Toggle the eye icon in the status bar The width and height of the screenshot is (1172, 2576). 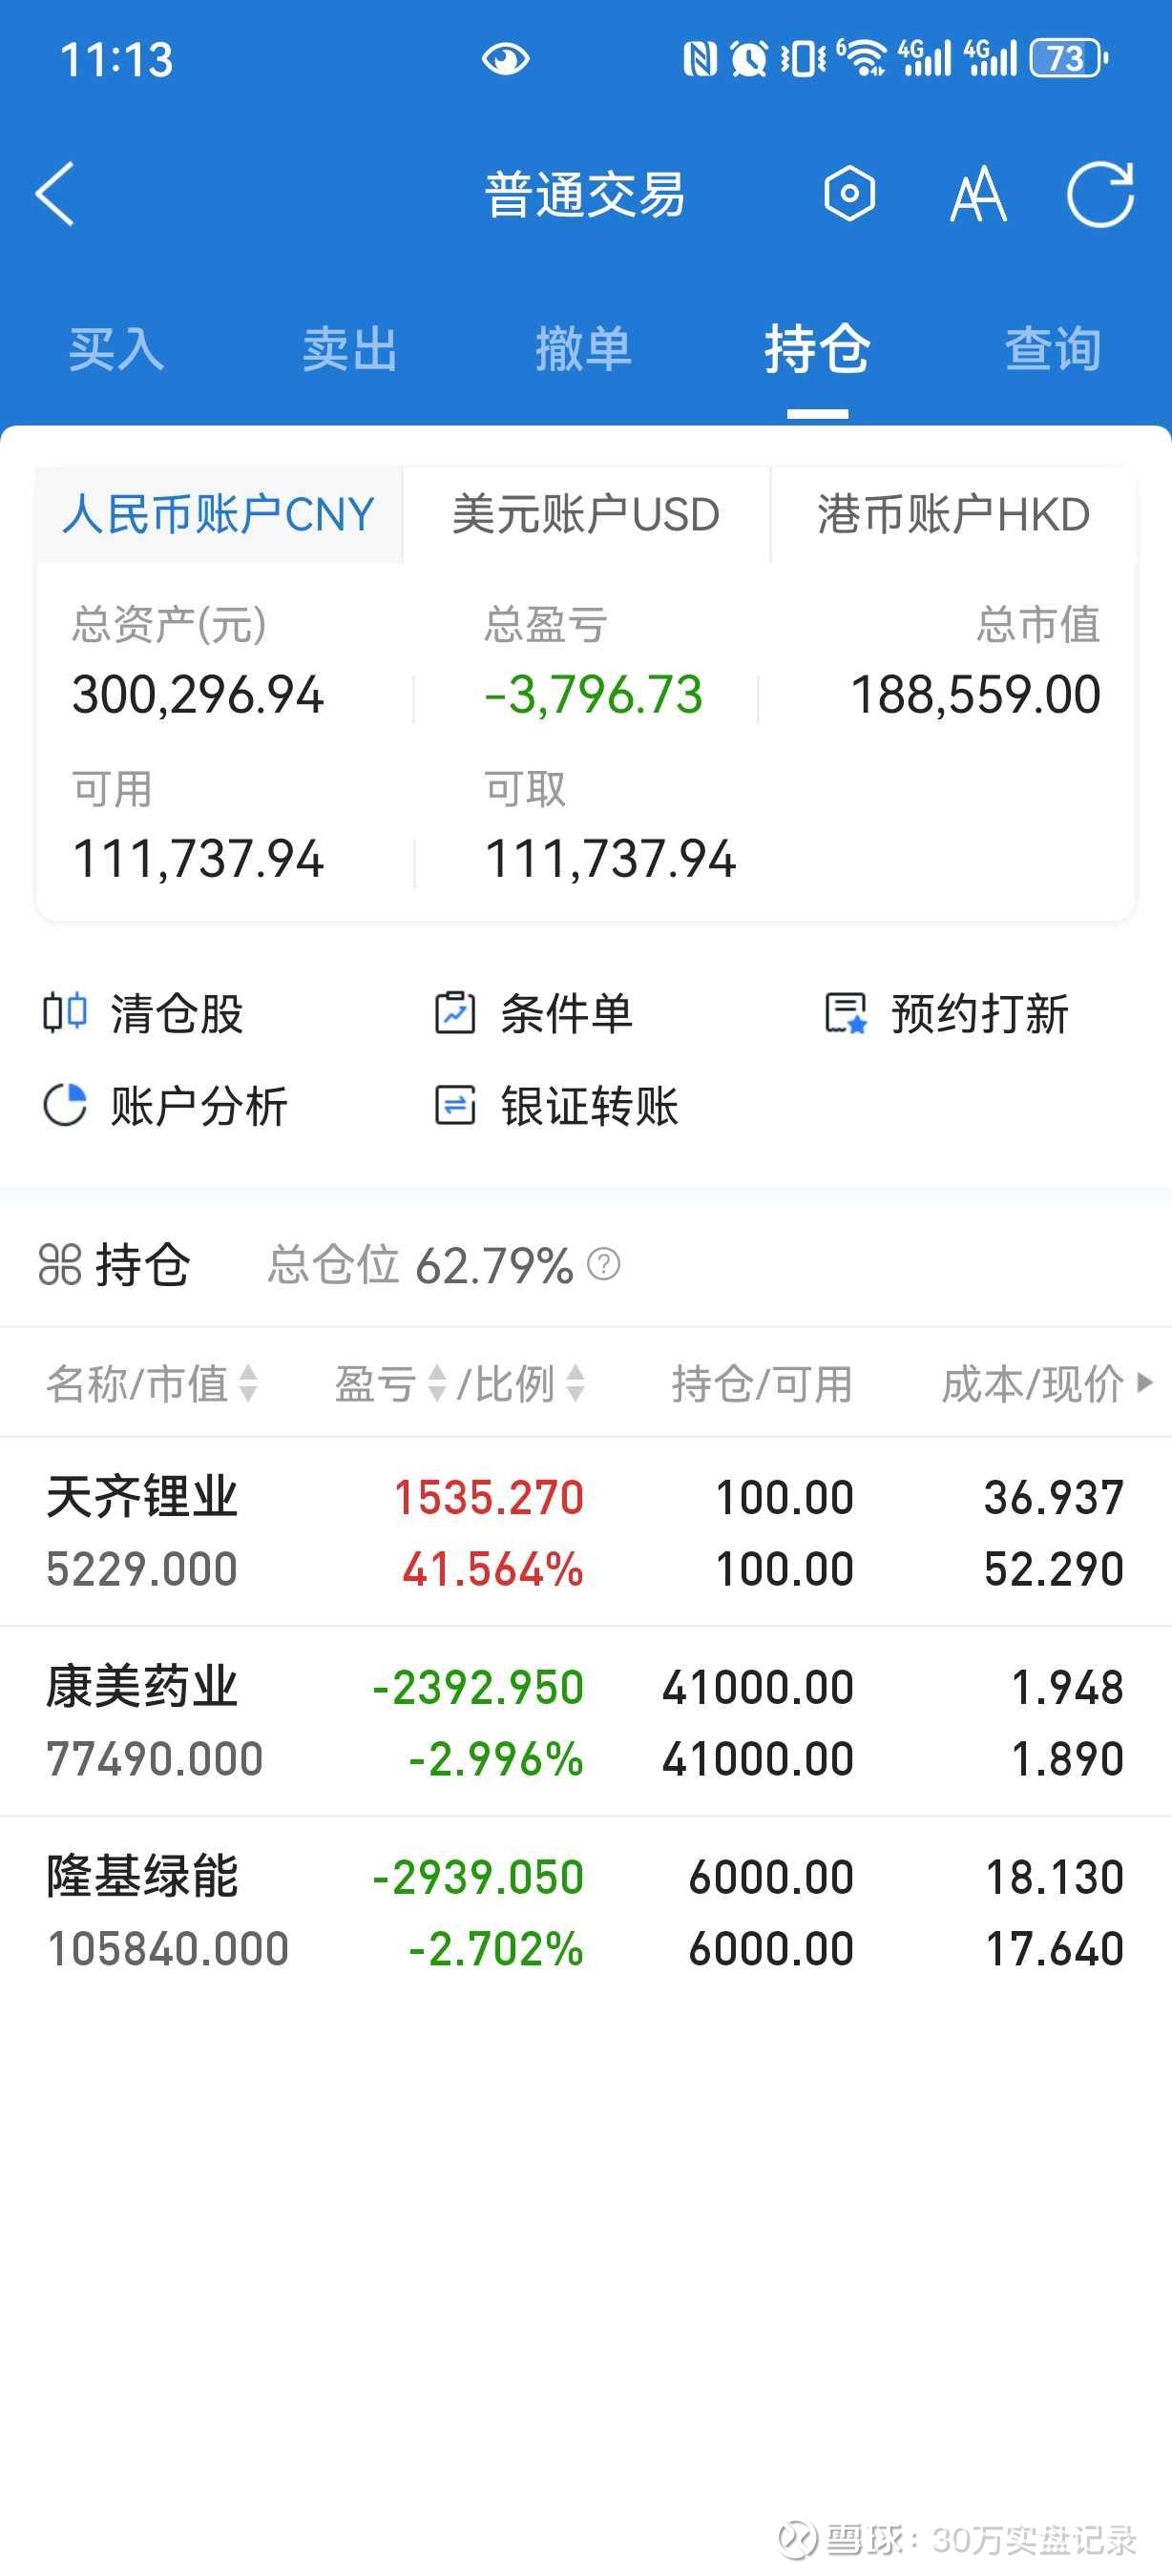(505, 59)
